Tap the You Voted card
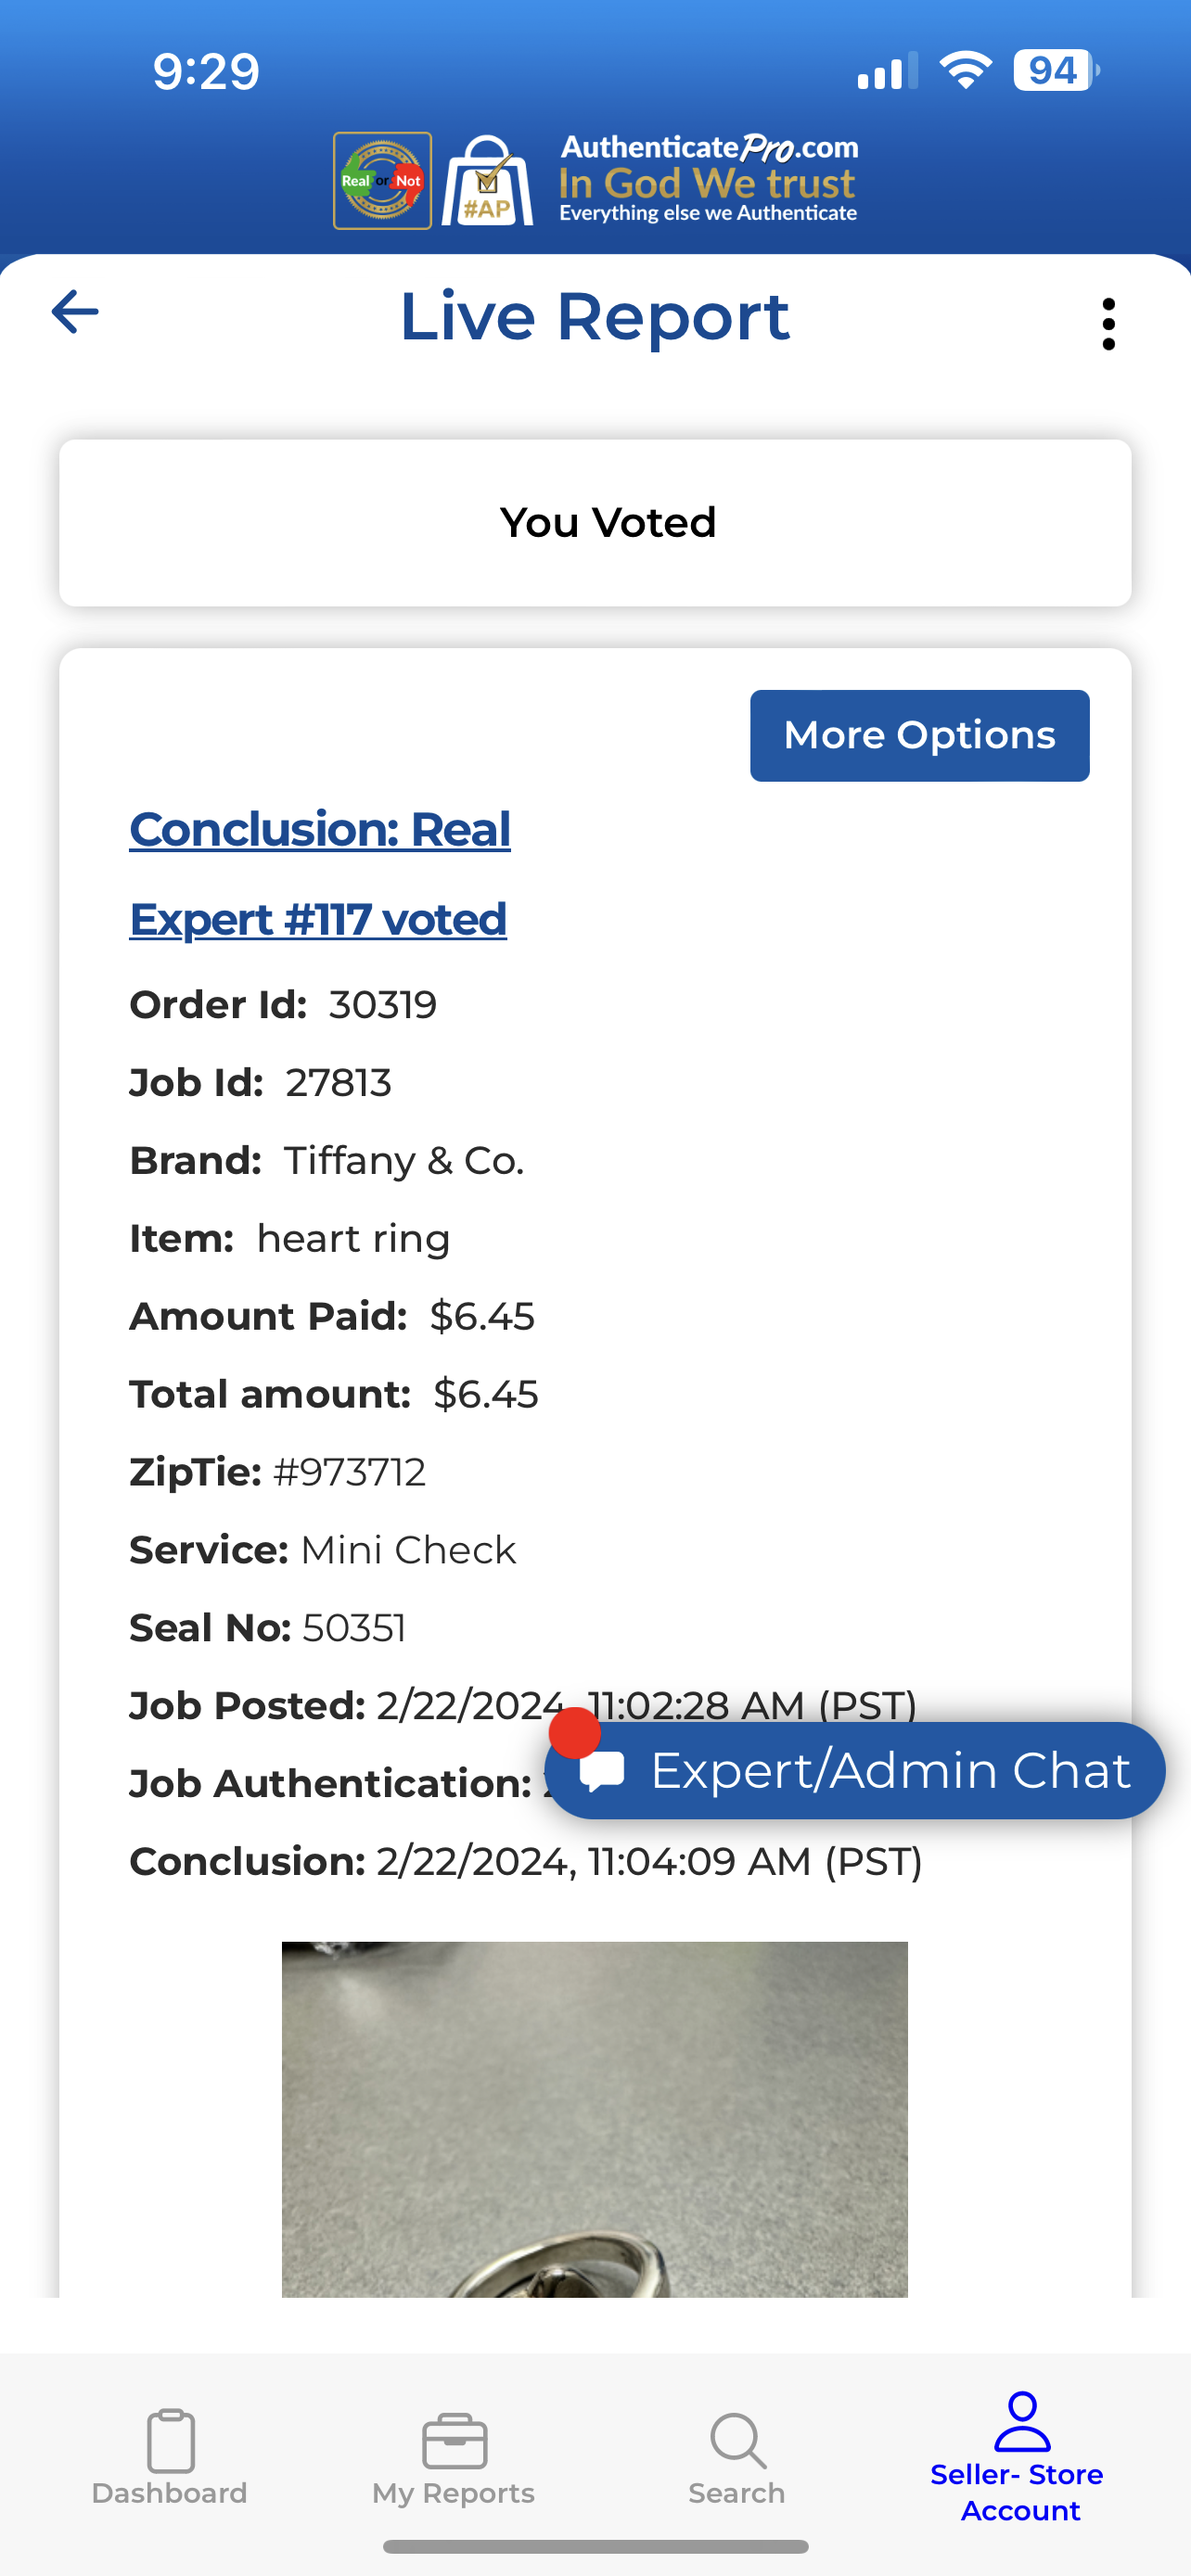 (595, 523)
